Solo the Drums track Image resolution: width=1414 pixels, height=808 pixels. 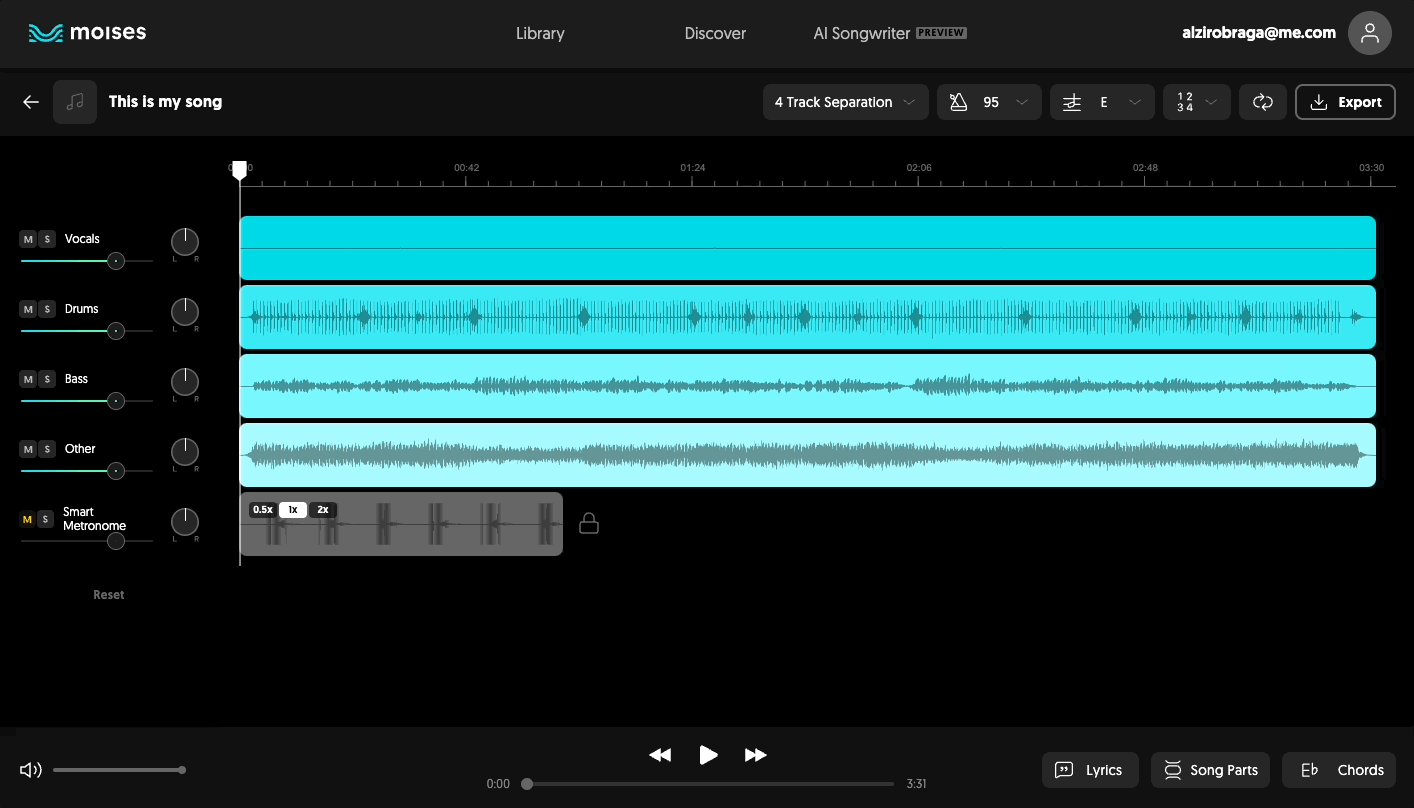pos(47,309)
